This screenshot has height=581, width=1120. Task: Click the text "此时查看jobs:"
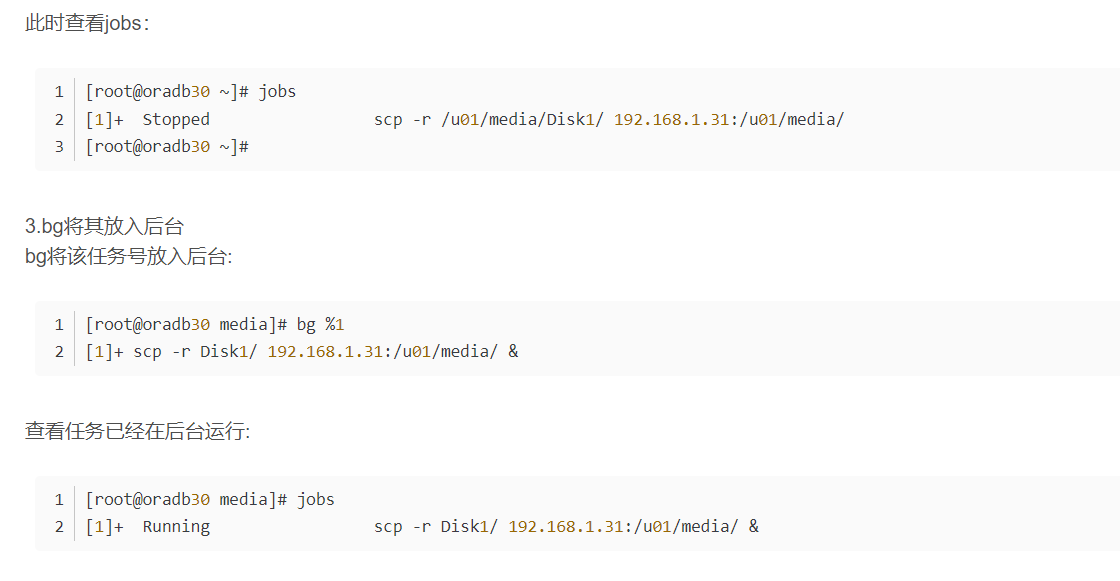point(87,23)
